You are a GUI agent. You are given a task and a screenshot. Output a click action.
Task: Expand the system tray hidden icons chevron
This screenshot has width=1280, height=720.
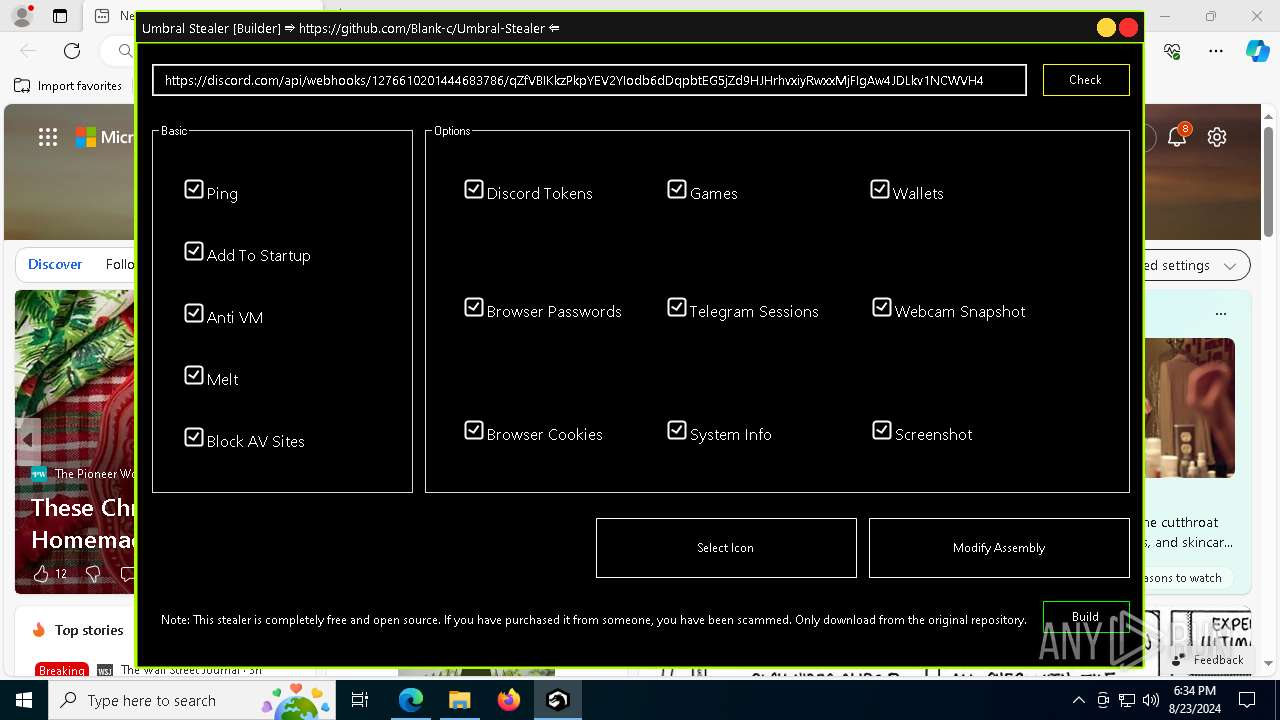pyautogui.click(x=1078, y=700)
